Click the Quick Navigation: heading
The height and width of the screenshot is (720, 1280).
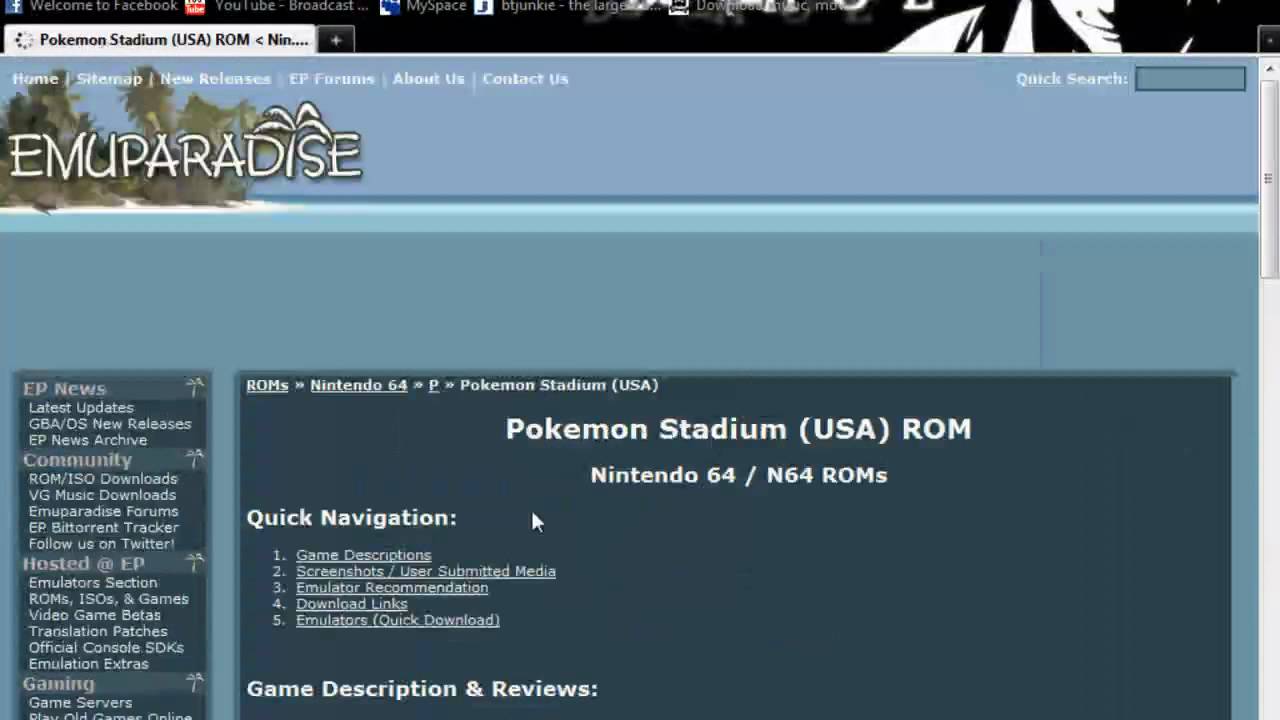point(352,518)
